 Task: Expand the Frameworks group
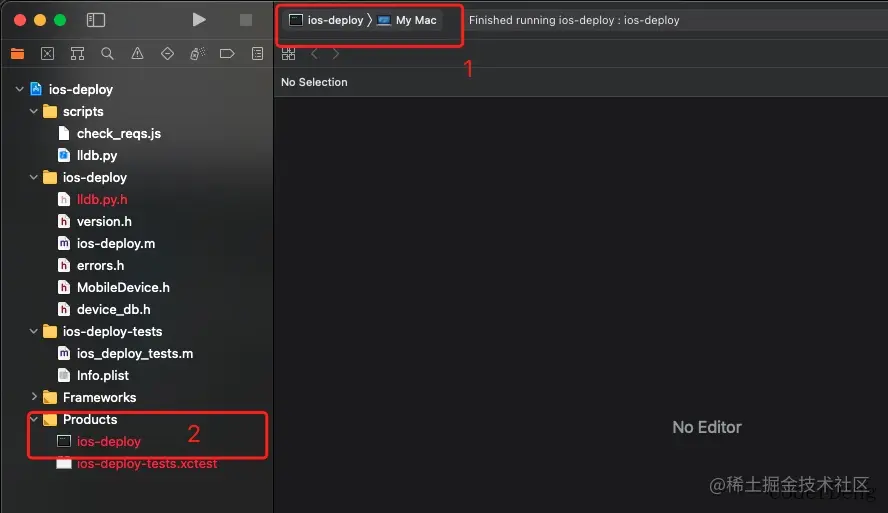point(34,397)
